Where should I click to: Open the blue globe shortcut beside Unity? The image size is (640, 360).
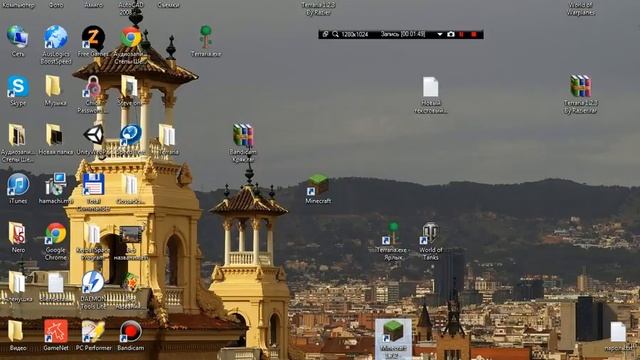click(131, 135)
